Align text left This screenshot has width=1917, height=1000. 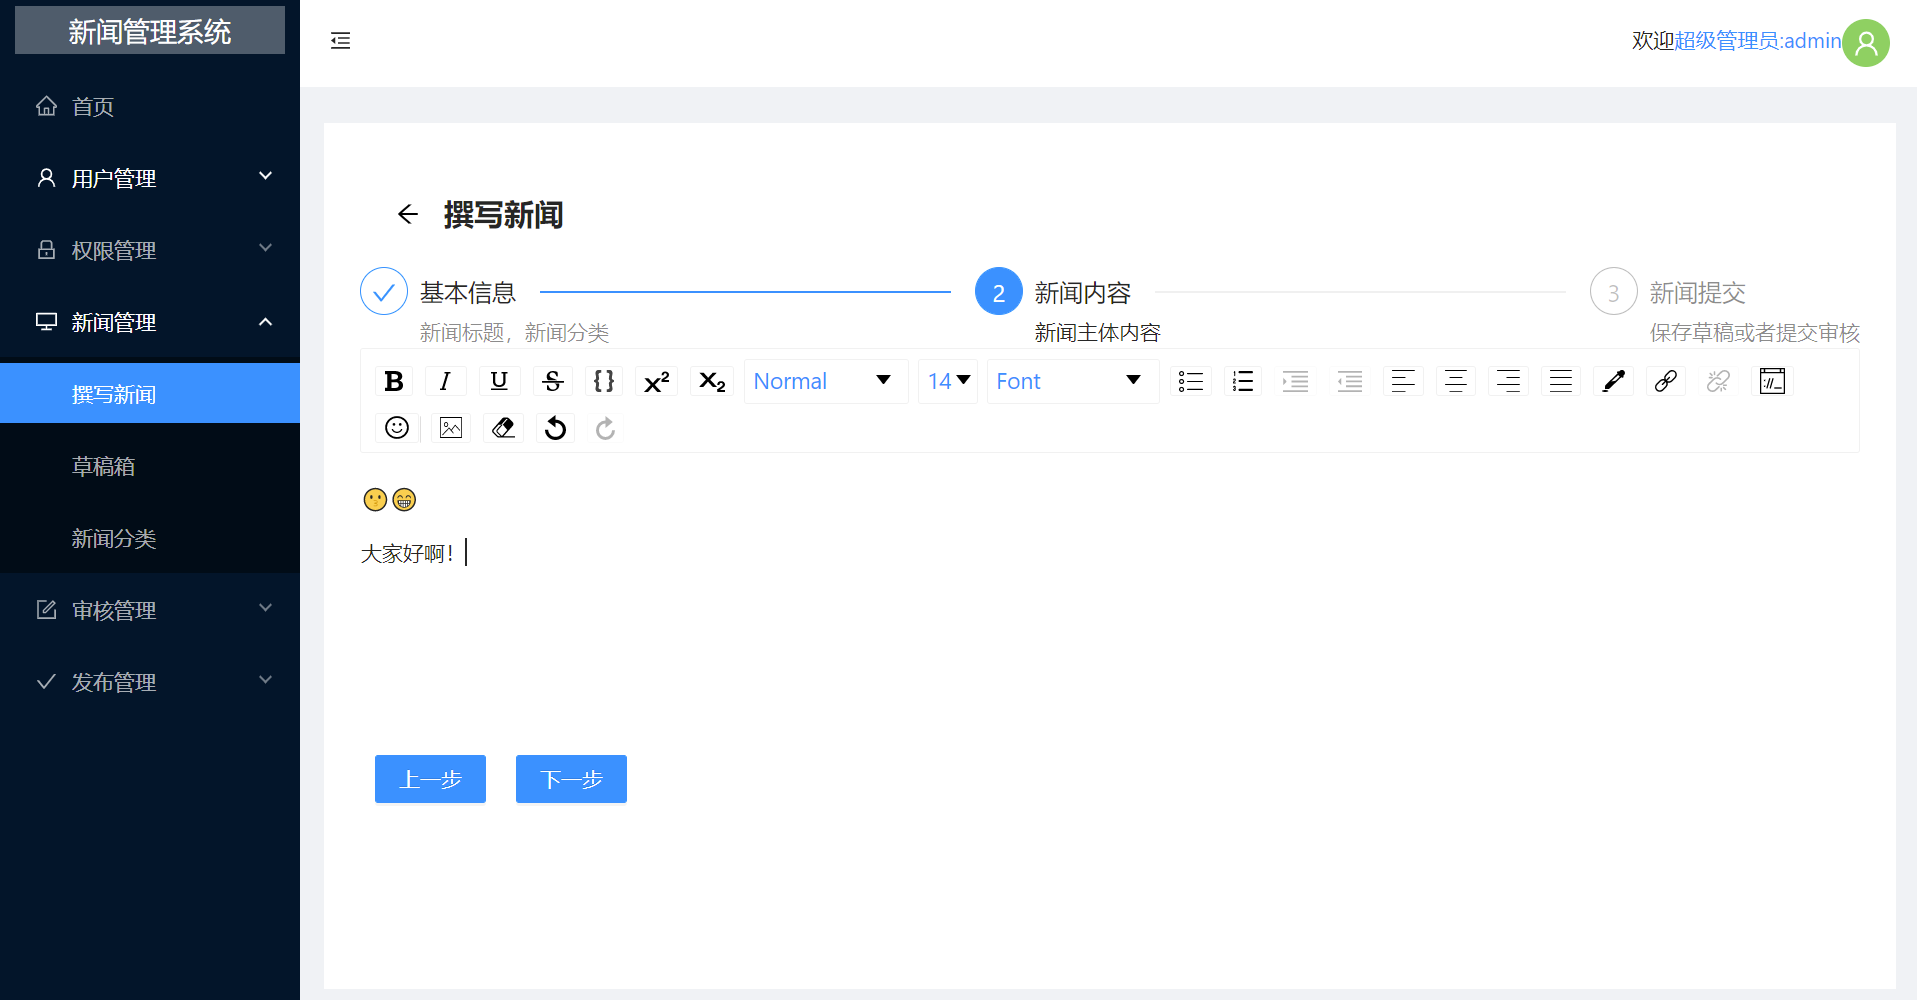pos(1403,381)
